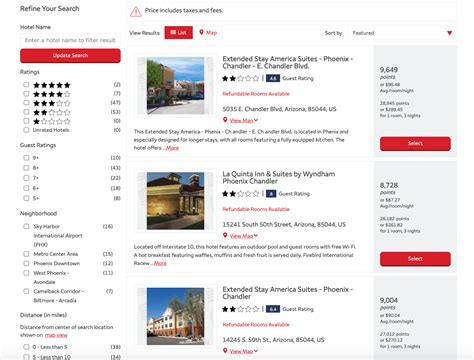Select the Sky Harbor International Airport neighborhood
The image size is (474, 360).
tap(26, 226)
